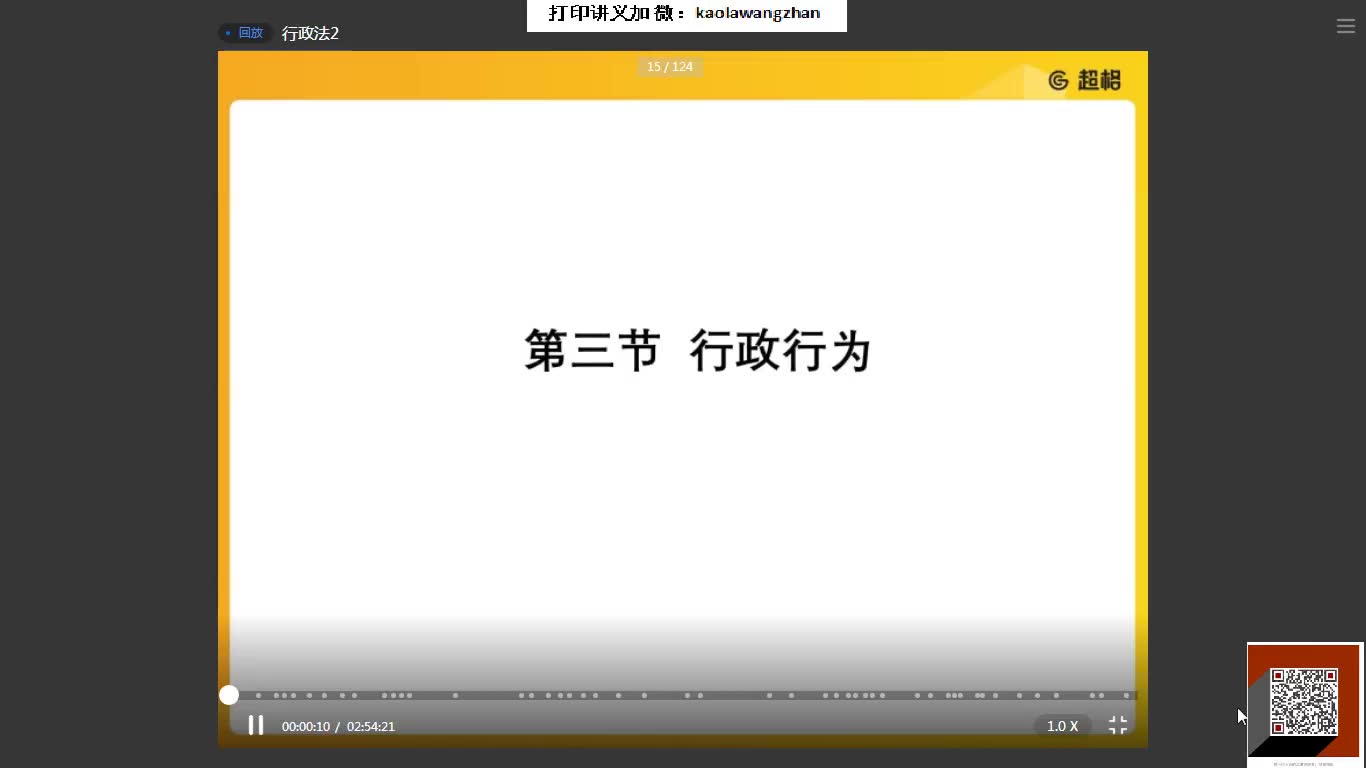Expand the slide page counter 15/124
The height and width of the screenshot is (768, 1366).
(670, 66)
